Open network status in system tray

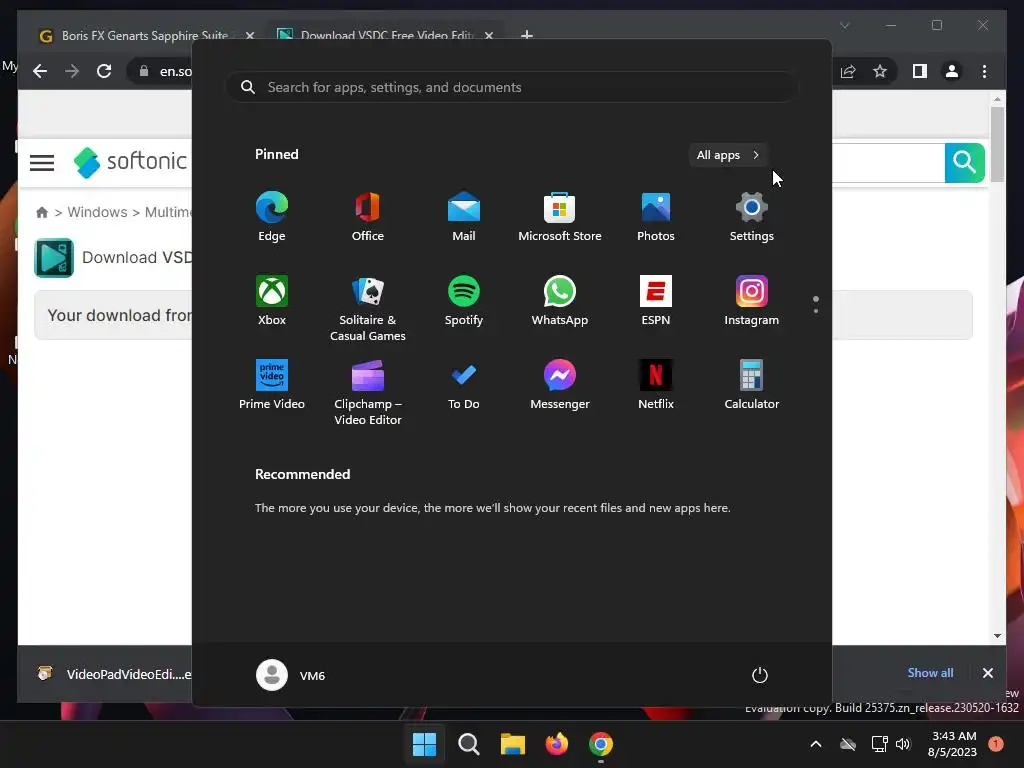(x=880, y=744)
